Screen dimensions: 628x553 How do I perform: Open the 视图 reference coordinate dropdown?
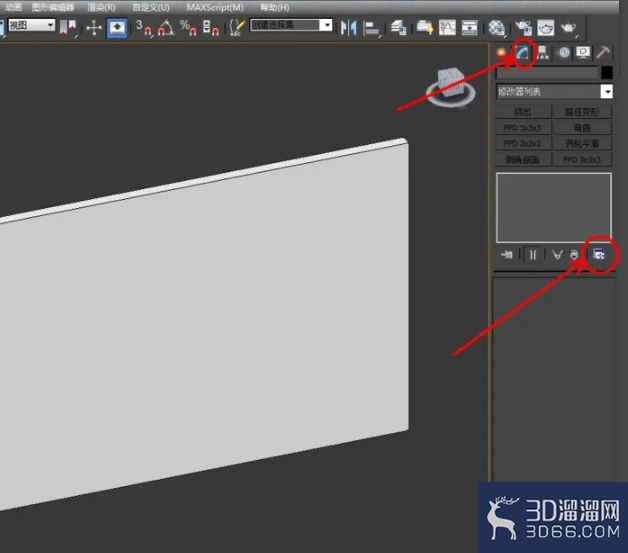pos(31,26)
